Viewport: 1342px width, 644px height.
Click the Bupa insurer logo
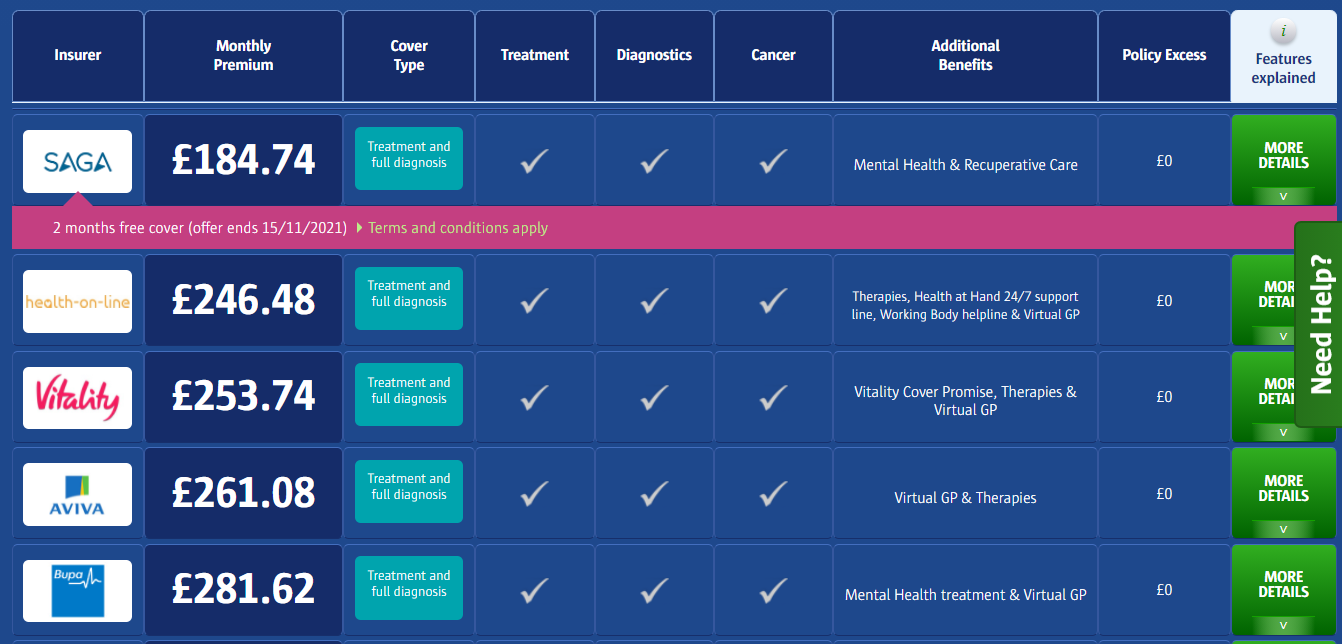click(77, 590)
